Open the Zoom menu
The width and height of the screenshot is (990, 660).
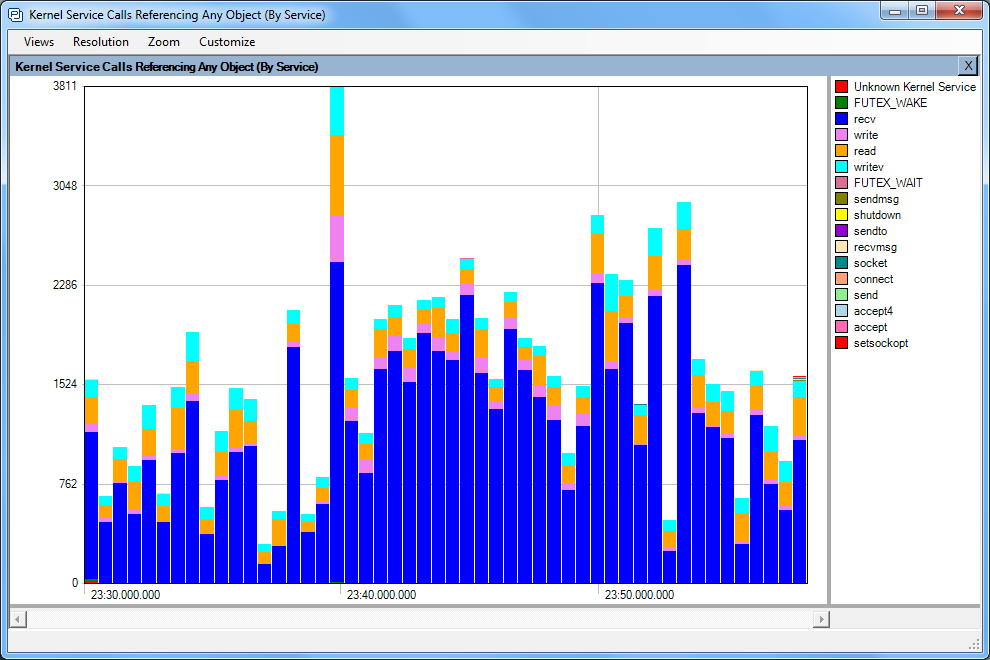click(x=164, y=42)
